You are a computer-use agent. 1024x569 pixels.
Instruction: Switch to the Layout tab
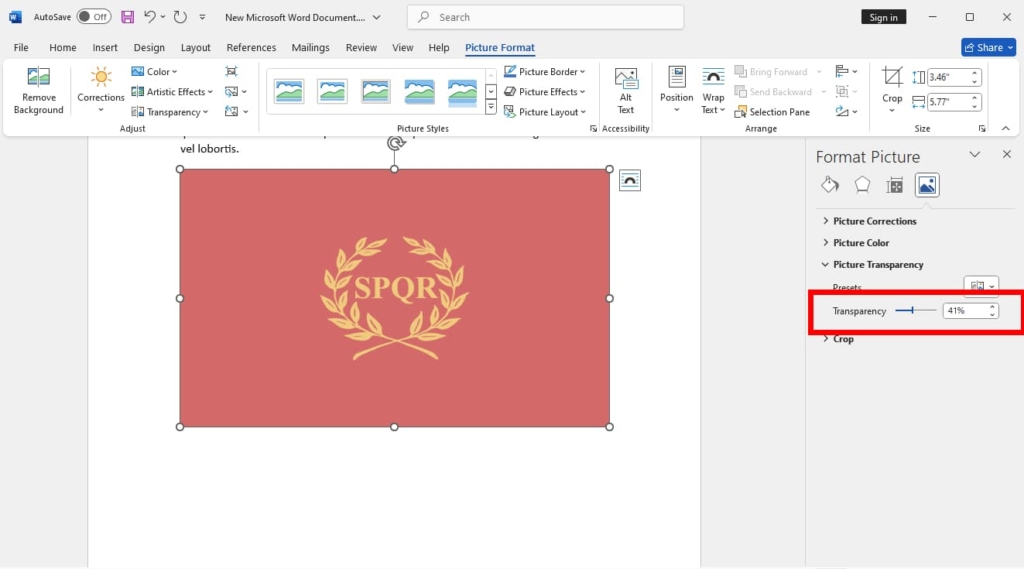195,48
